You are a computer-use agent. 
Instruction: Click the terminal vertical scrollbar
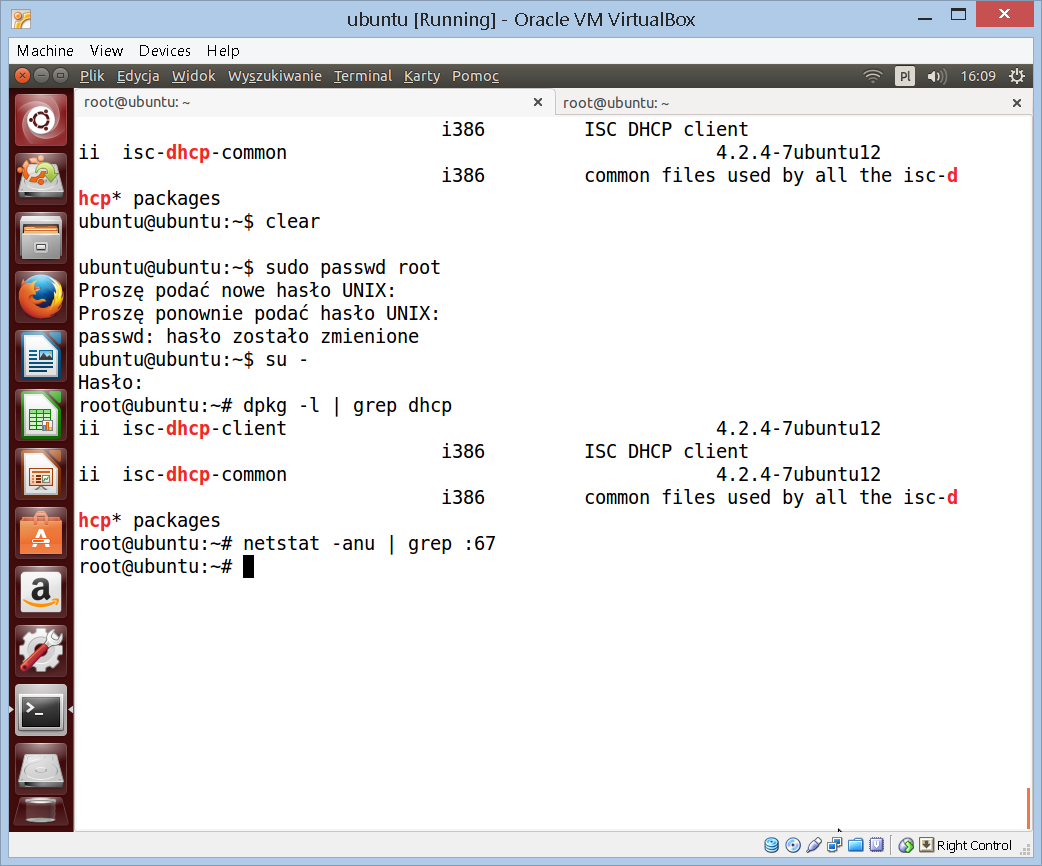pyautogui.click(x=1028, y=808)
